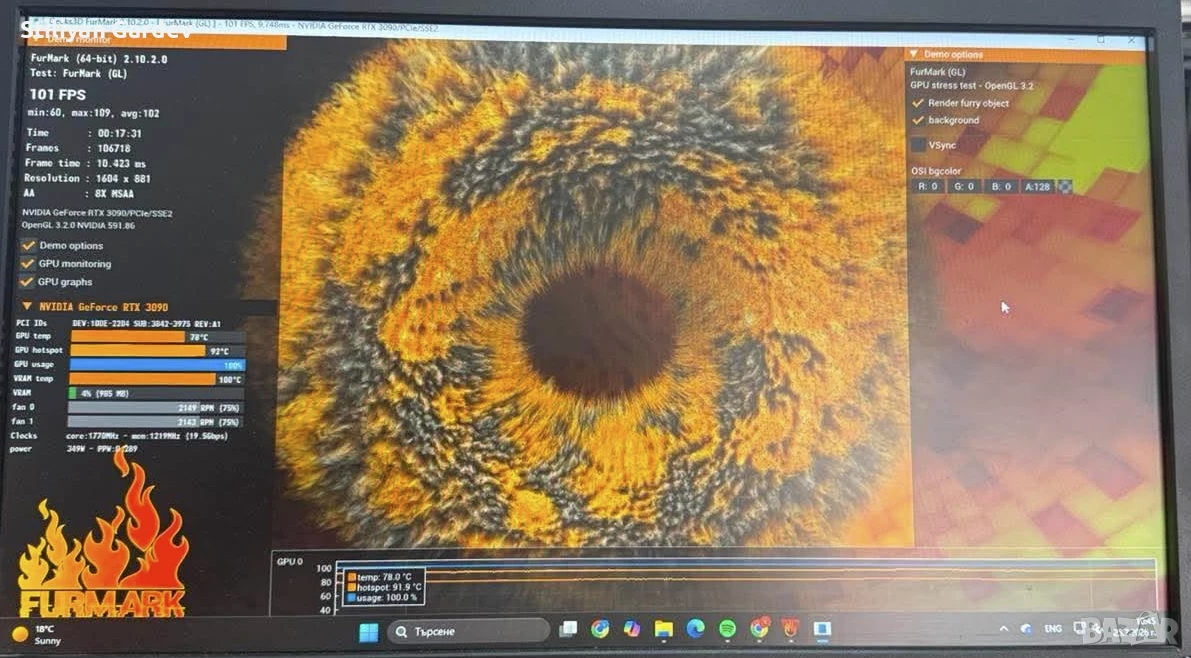Open Task View from the taskbar
The width and height of the screenshot is (1191, 658).
[x=567, y=629]
